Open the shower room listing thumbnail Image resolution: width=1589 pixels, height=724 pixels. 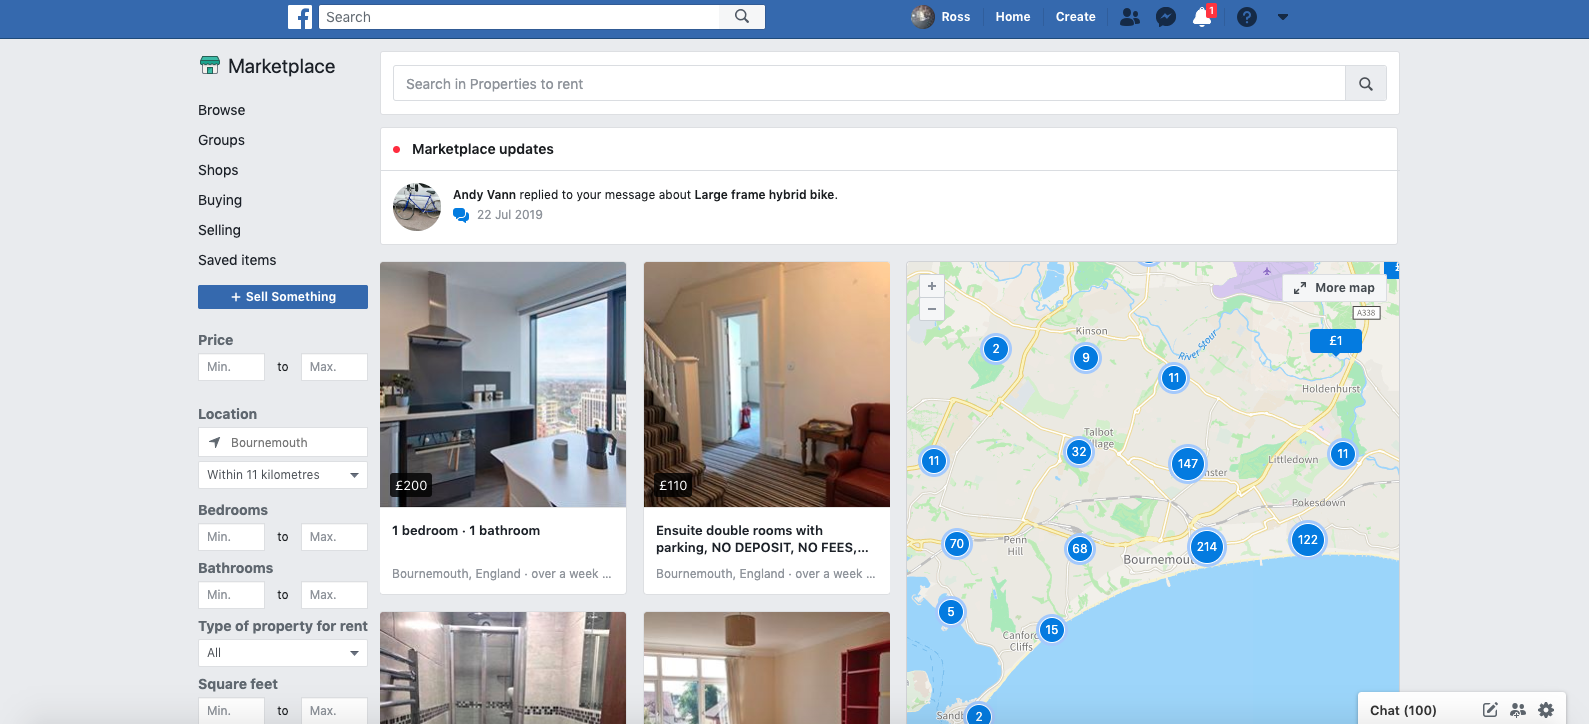(x=503, y=668)
